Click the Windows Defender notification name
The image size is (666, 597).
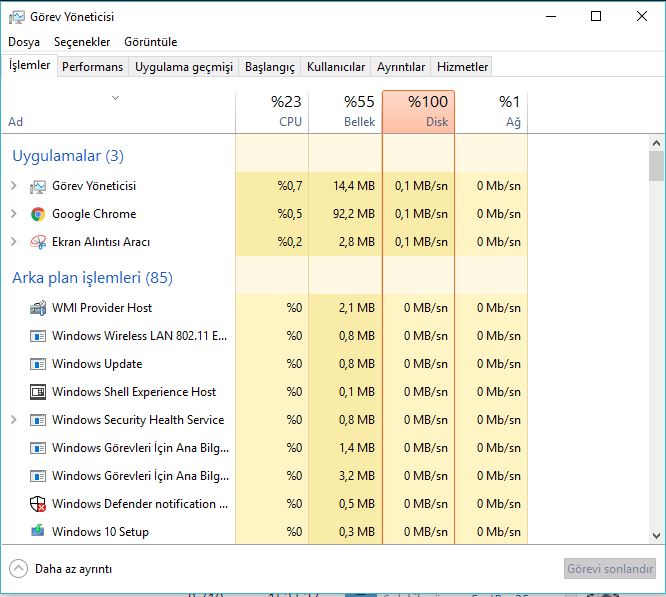pyautogui.click(x=140, y=504)
